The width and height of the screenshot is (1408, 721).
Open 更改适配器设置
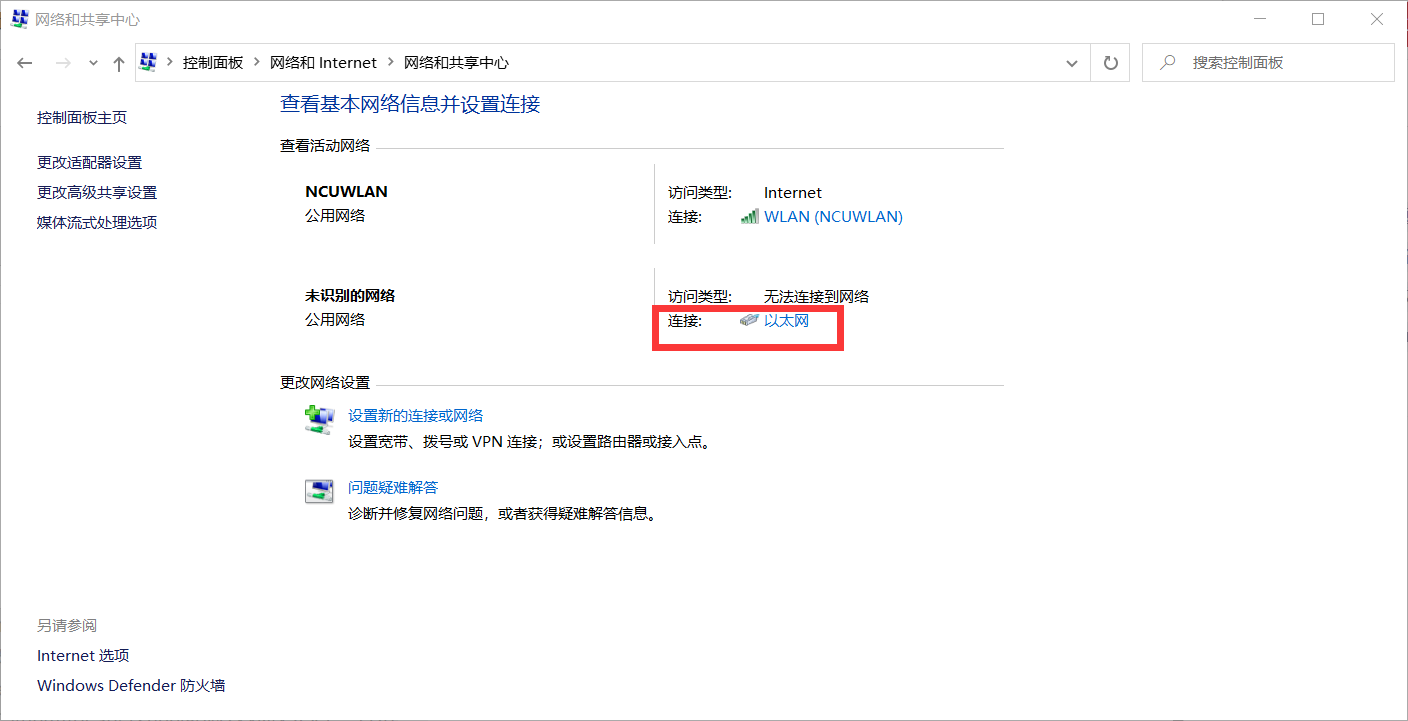coord(90,162)
